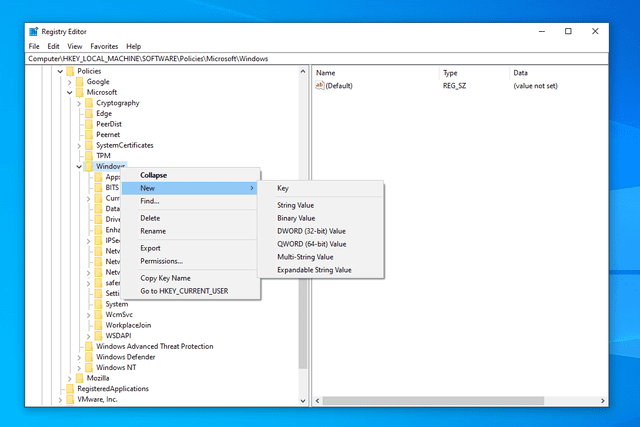Click the tree pane scroll-up arrow
The width and height of the screenshot is (640, 427).
(303, 71)
